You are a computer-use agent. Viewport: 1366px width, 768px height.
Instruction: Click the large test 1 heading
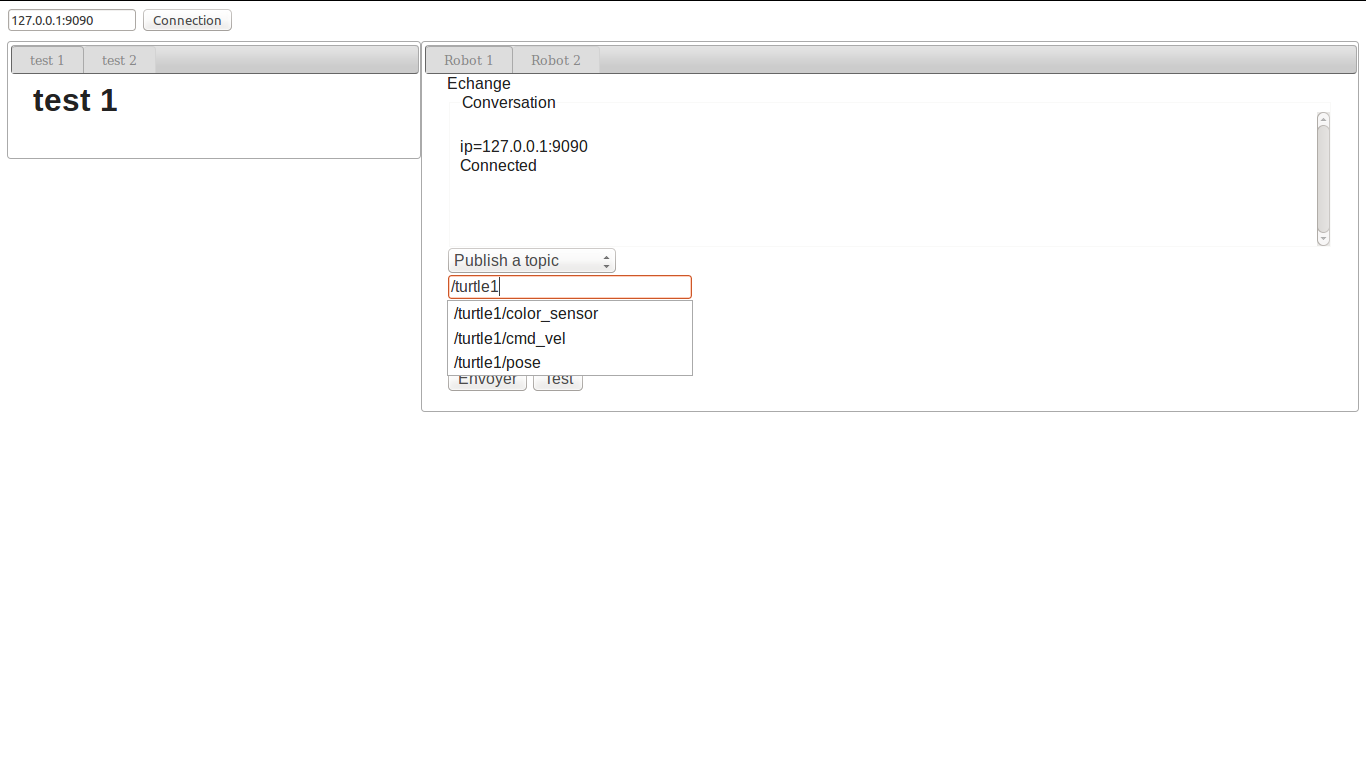[x=75, y=101]
